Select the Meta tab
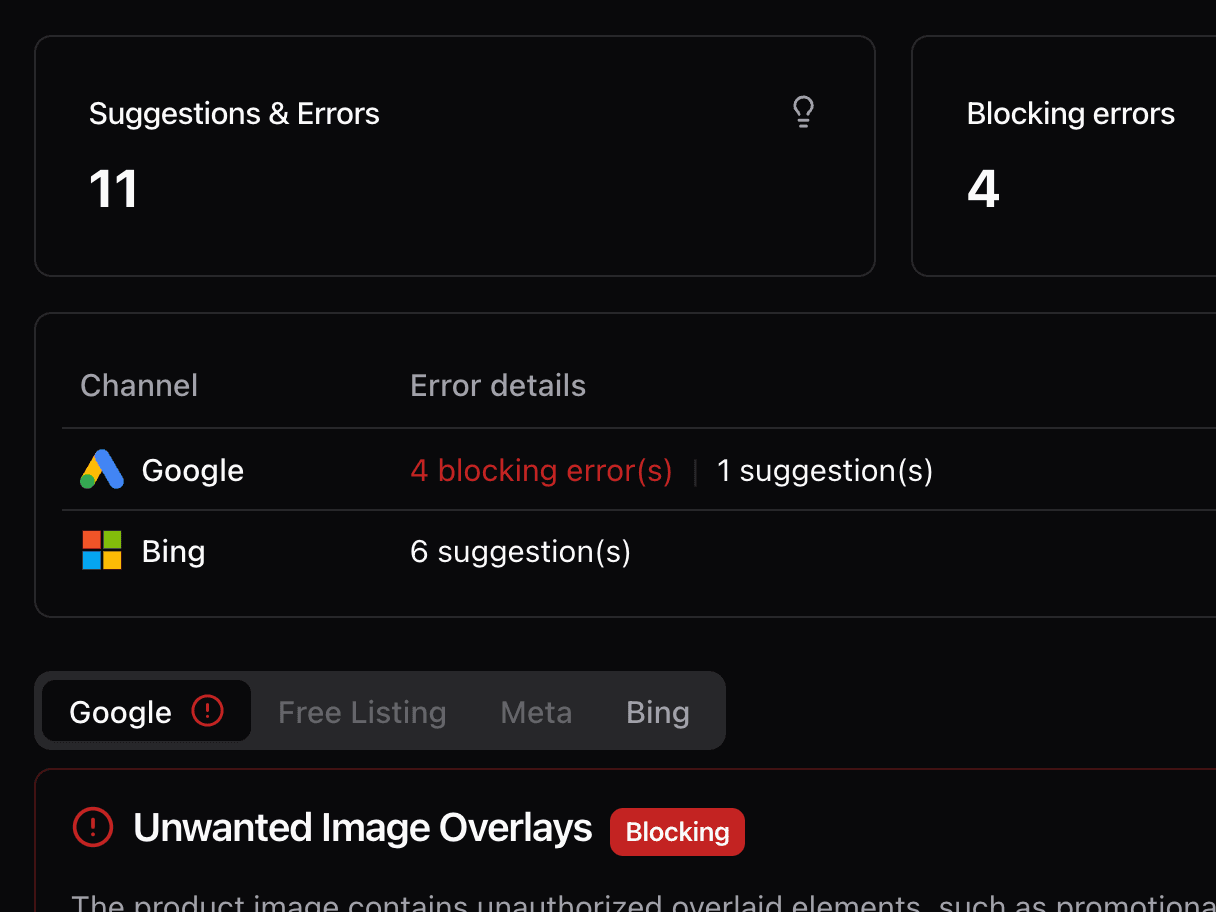 [x=536, y=712]
